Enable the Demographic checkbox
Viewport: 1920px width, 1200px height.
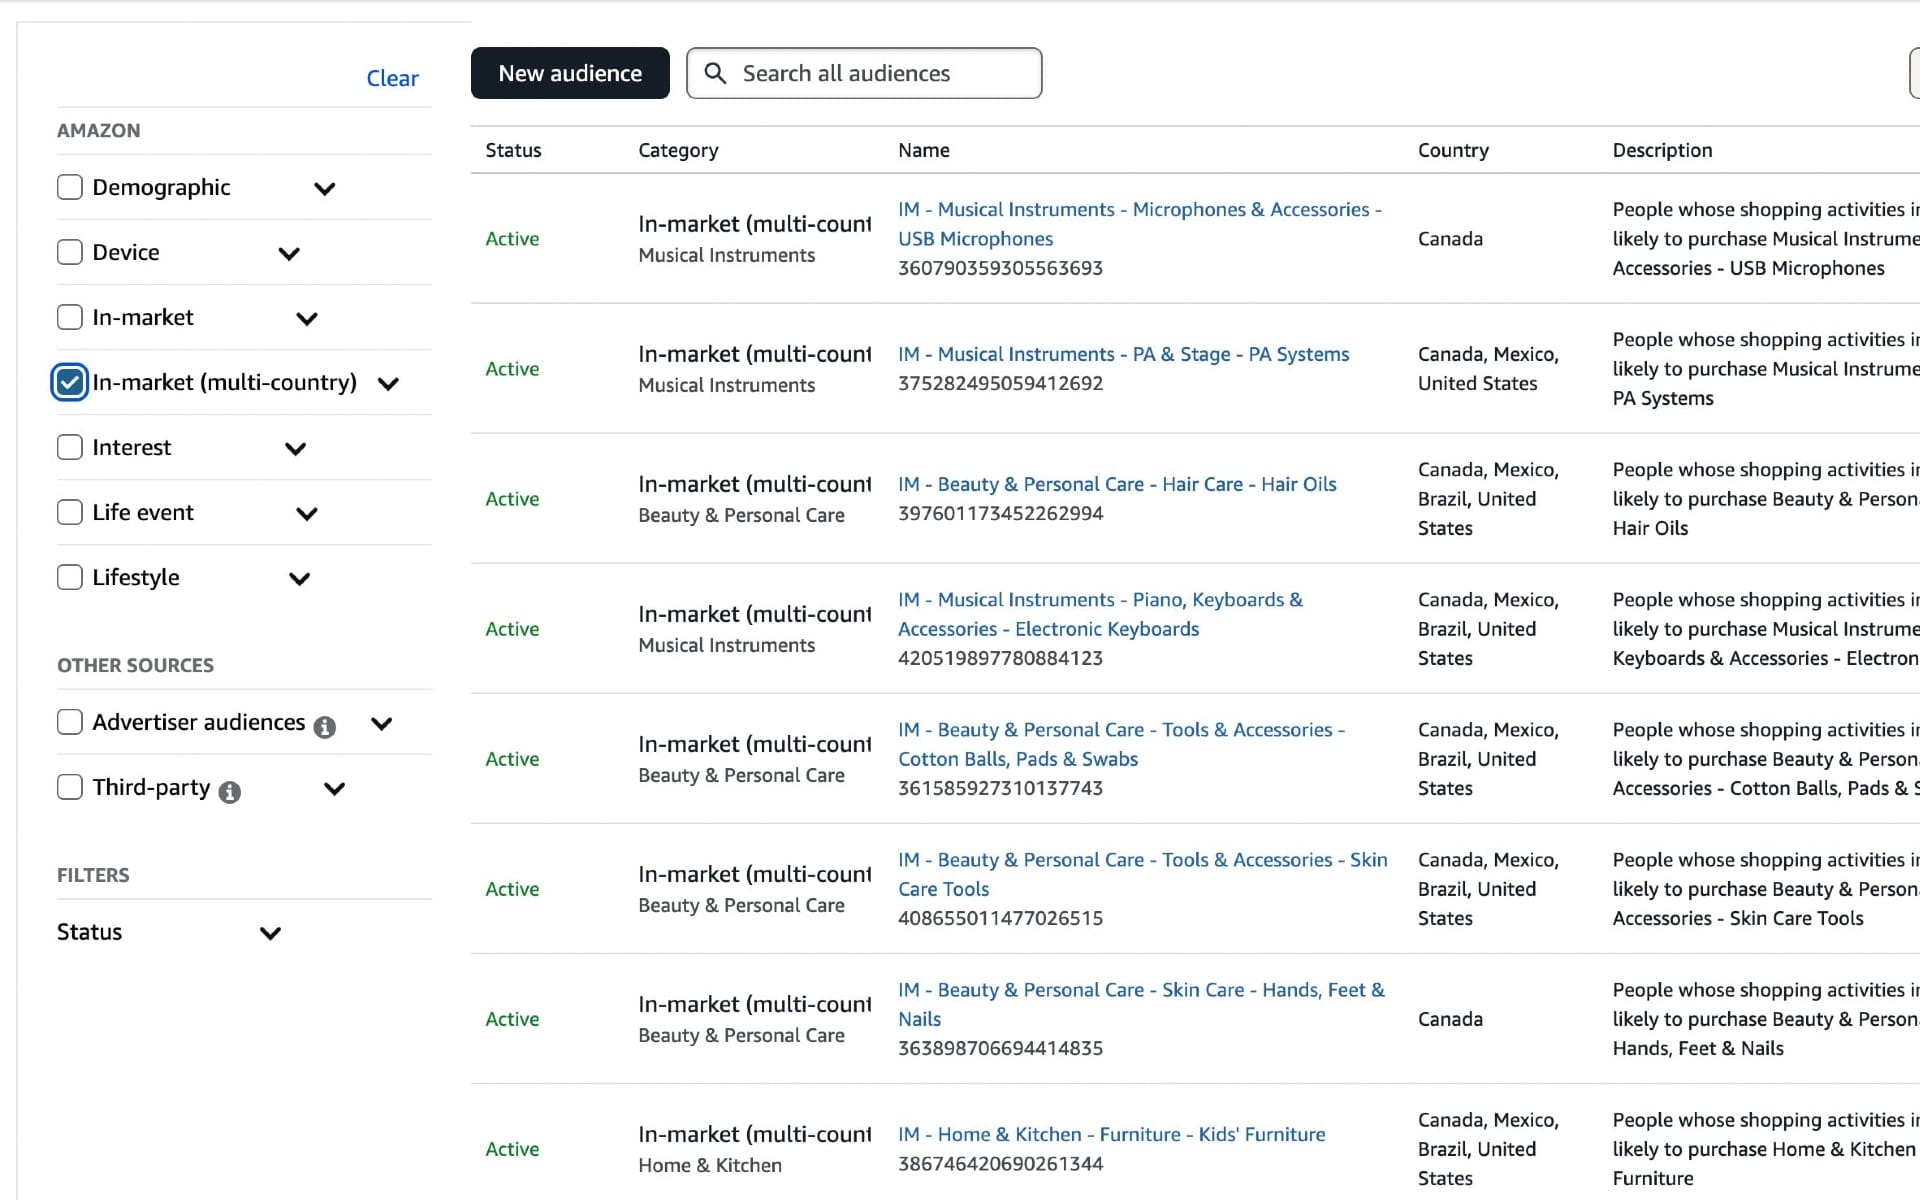[69, 186]
